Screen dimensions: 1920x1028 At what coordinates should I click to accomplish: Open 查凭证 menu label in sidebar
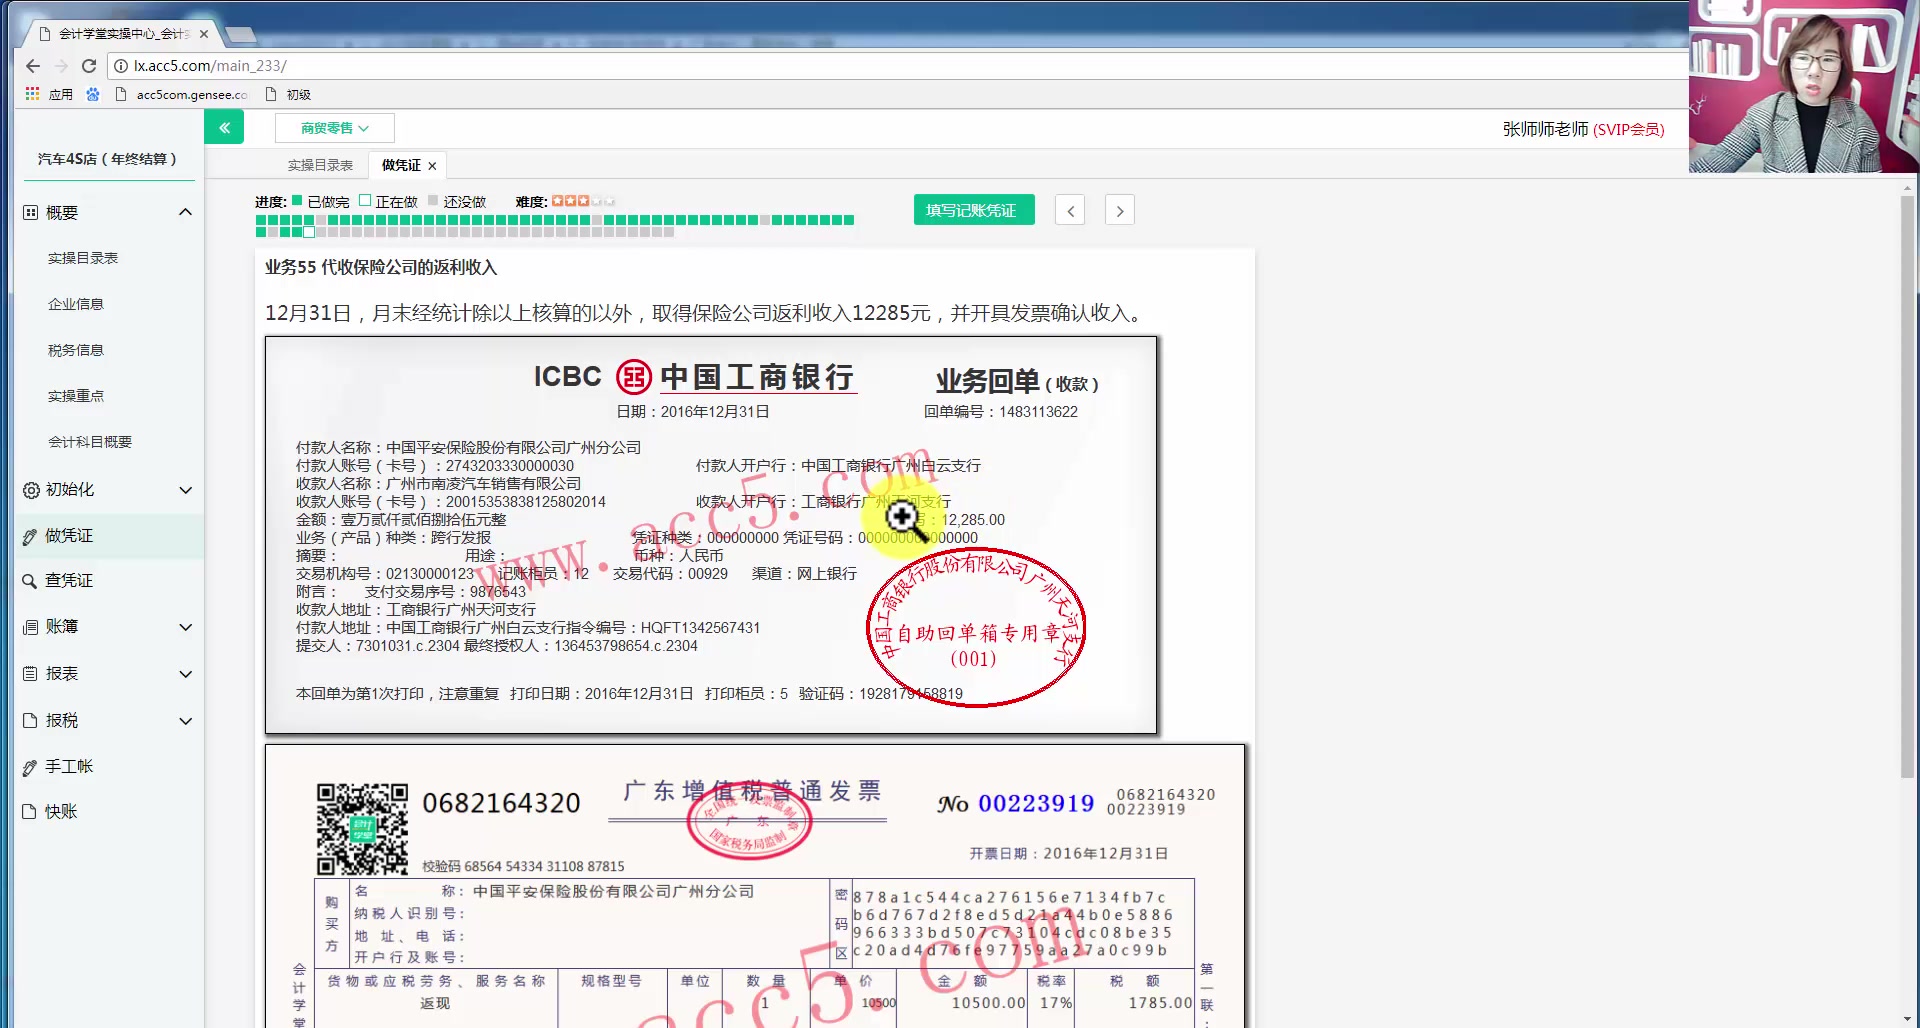tap(69, 581)
